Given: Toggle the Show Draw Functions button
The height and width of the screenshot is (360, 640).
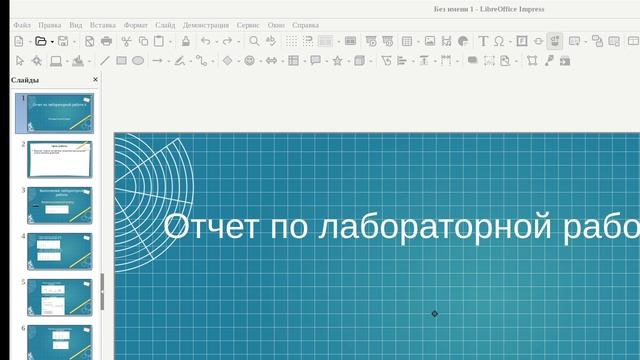Looking at the screenshot, I should (555, 41).
